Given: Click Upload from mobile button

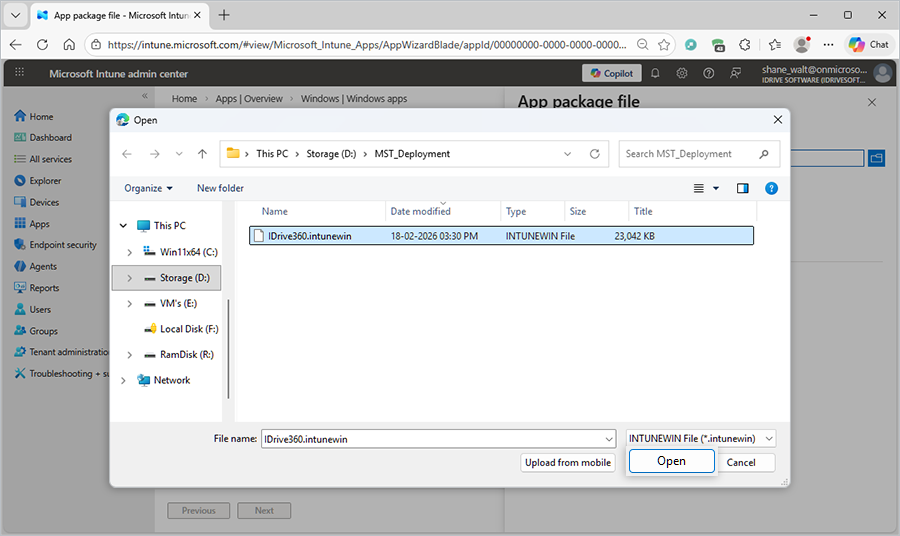Looking at the screenshot, I should pyautogui.click(x=568, y=462).
